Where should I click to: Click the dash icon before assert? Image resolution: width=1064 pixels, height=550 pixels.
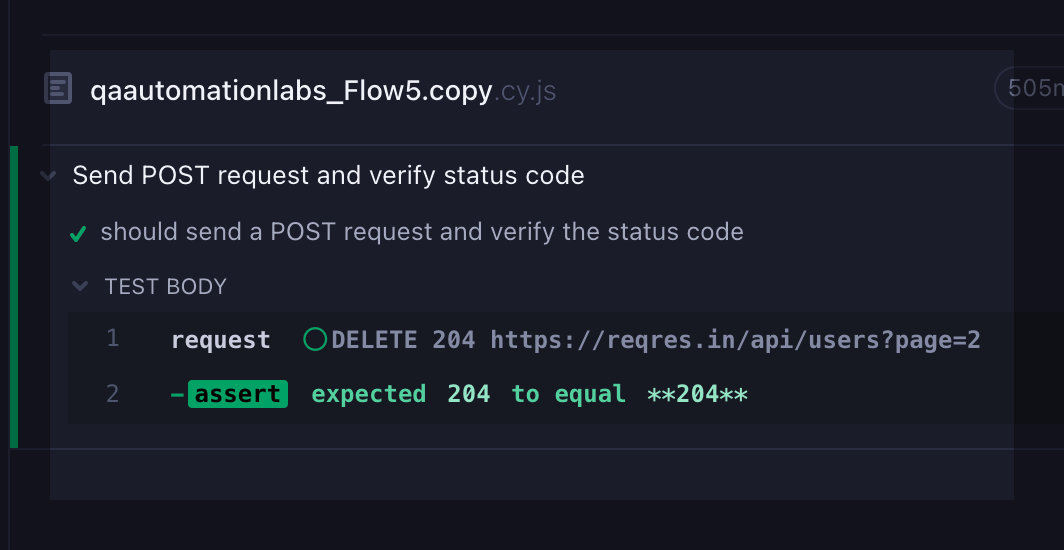point(177,395)
